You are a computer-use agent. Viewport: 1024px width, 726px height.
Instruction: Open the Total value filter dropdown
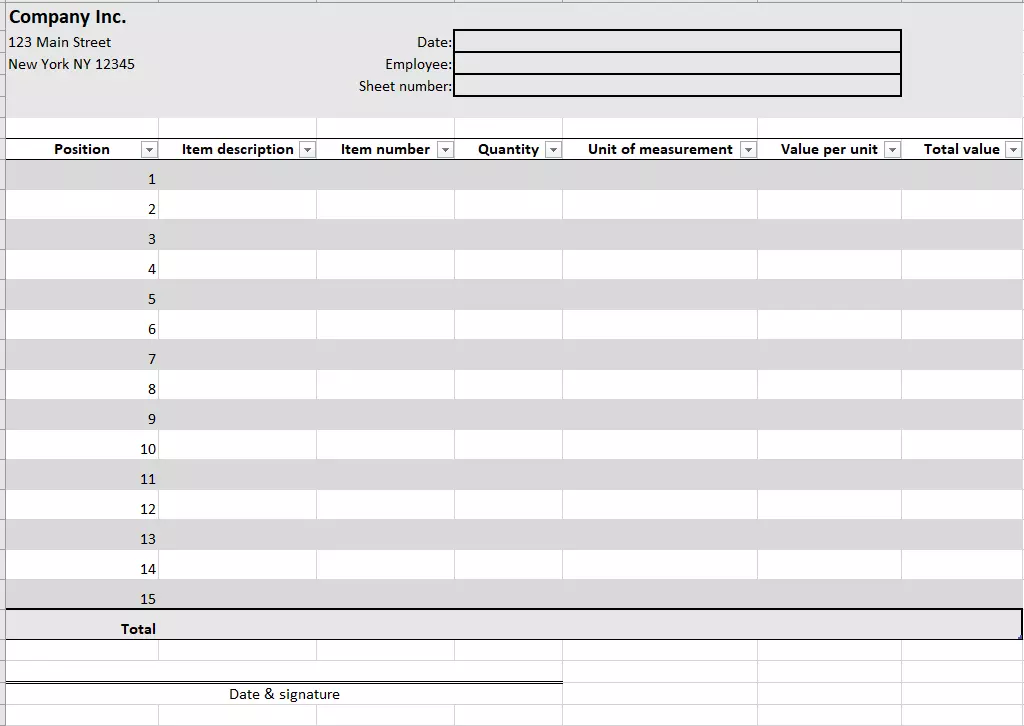click(1014, 149)
